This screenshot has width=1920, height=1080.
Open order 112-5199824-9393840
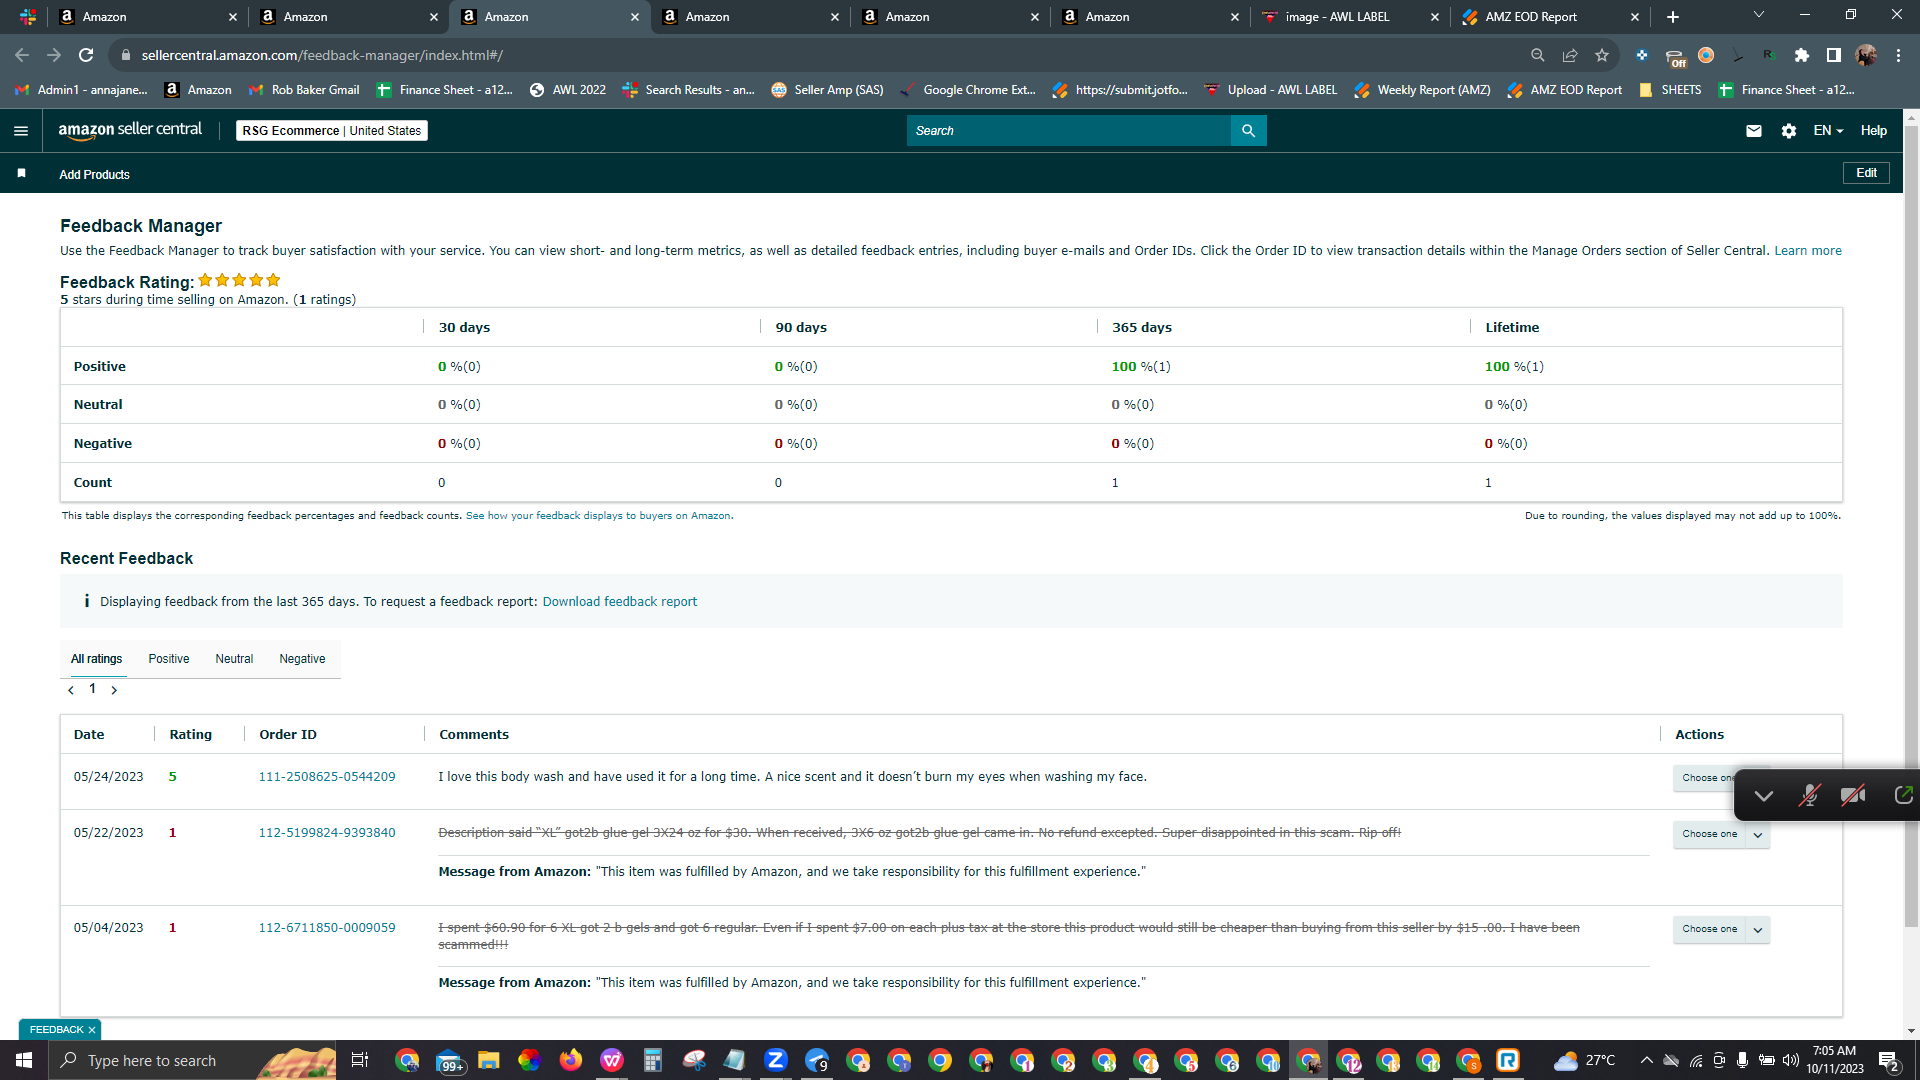tap(327, 833)
